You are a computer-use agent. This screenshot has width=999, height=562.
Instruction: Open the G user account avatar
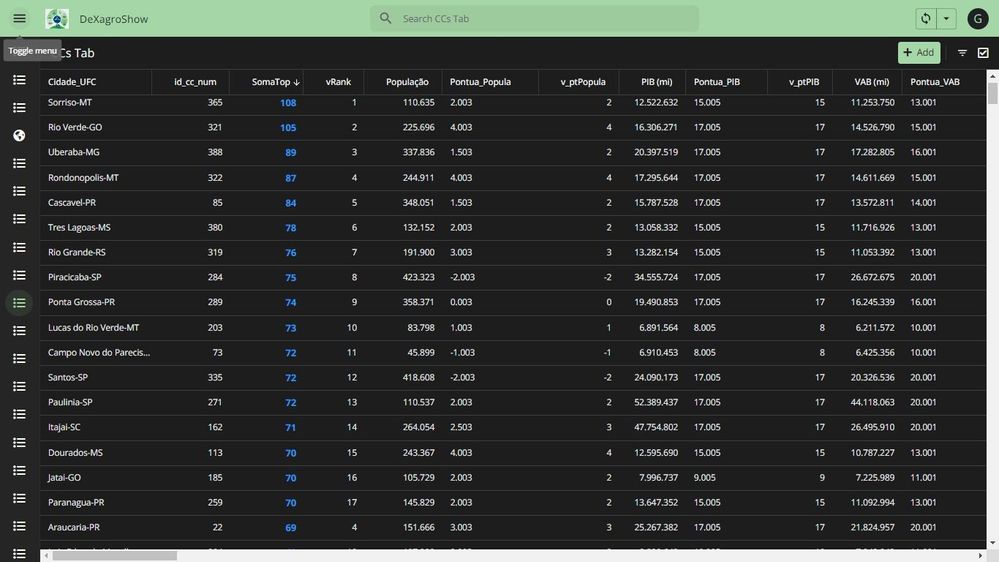point(977,18)
